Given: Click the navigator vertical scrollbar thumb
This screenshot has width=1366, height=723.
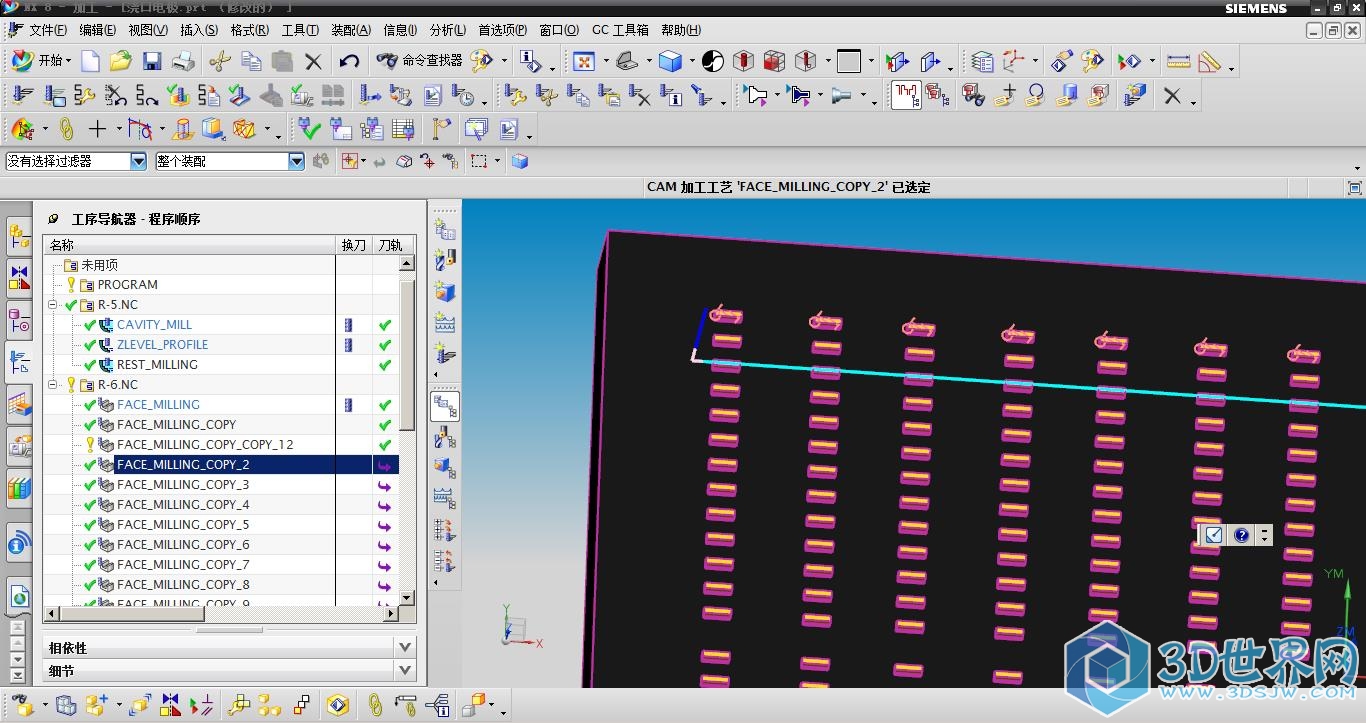Looking at the screenshot, I should coord(407,355).
